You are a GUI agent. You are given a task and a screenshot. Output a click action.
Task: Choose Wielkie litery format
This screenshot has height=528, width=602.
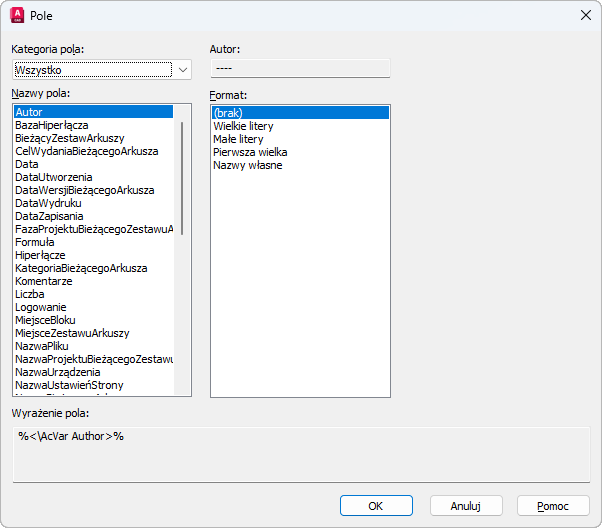click(243, 126)
